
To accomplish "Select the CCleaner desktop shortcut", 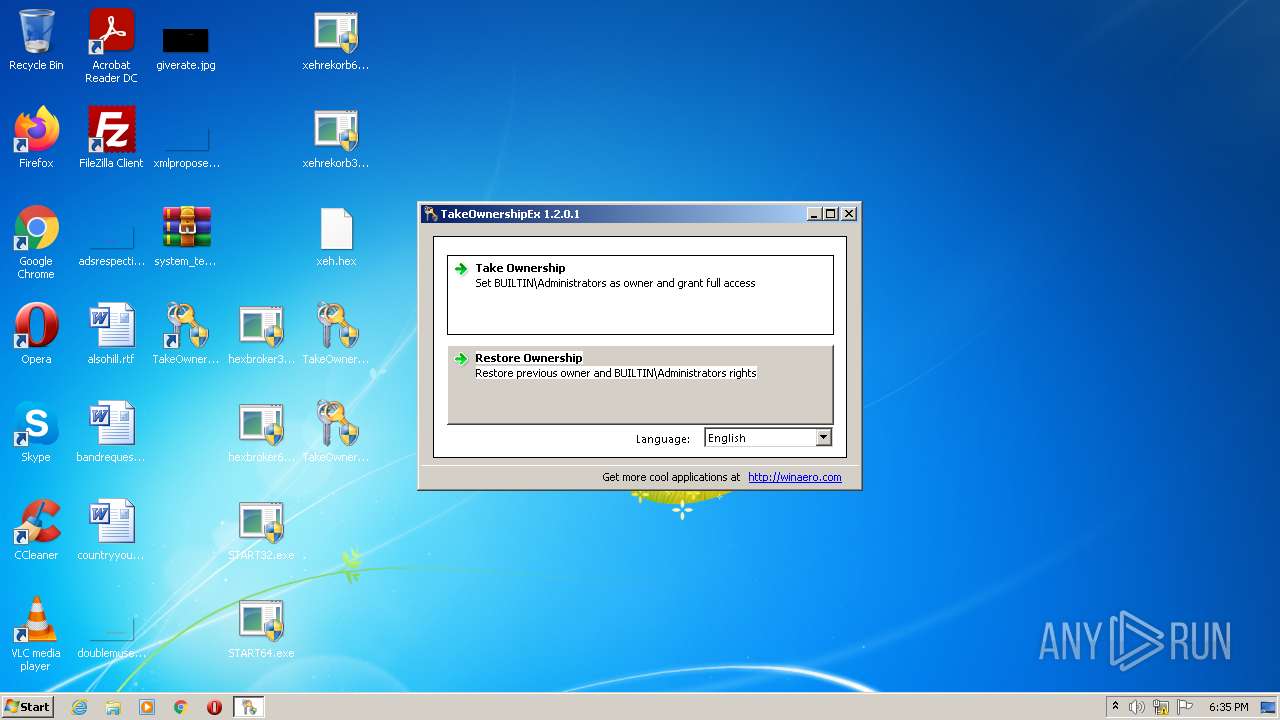I will (36, 530).
